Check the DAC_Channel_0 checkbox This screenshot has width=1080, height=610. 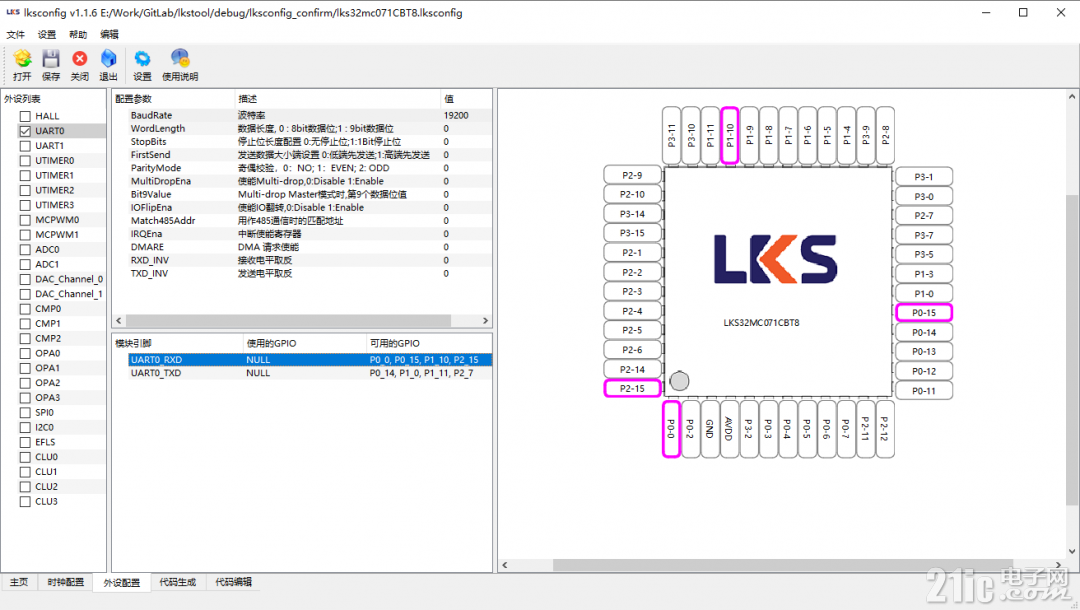25,279
